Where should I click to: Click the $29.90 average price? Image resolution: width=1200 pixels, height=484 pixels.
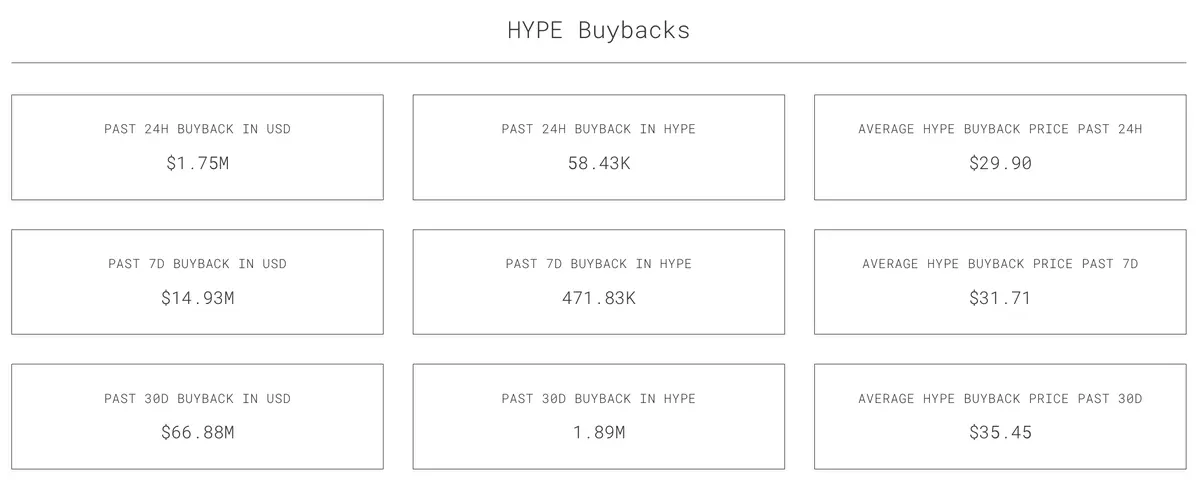click(x=1000, y=163)
